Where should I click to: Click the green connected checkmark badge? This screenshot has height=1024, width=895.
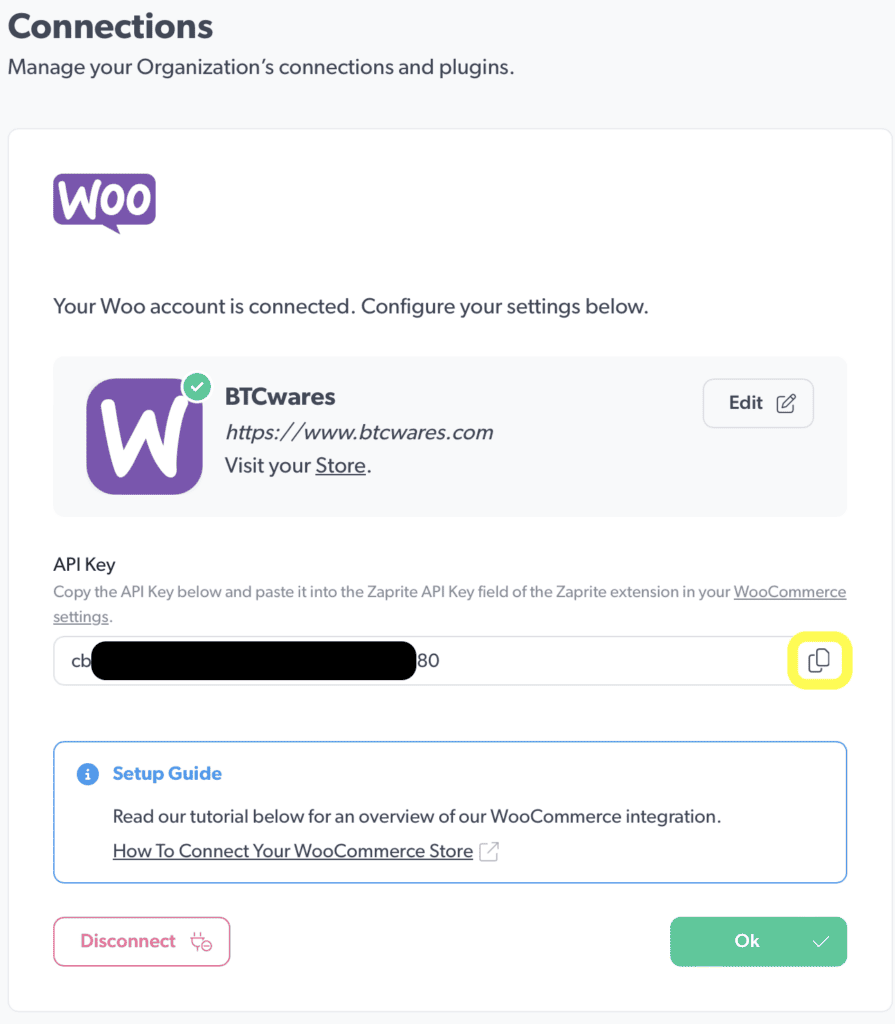(x=197, y=387)
